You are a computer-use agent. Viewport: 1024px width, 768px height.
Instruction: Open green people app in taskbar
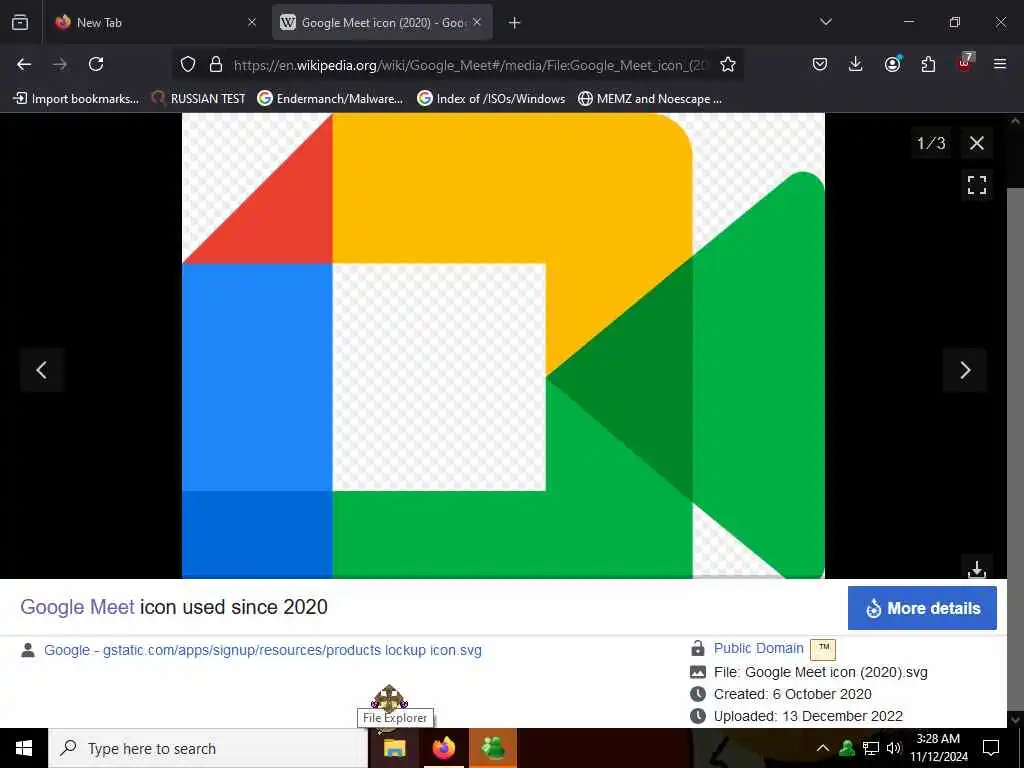coord(493,748)
